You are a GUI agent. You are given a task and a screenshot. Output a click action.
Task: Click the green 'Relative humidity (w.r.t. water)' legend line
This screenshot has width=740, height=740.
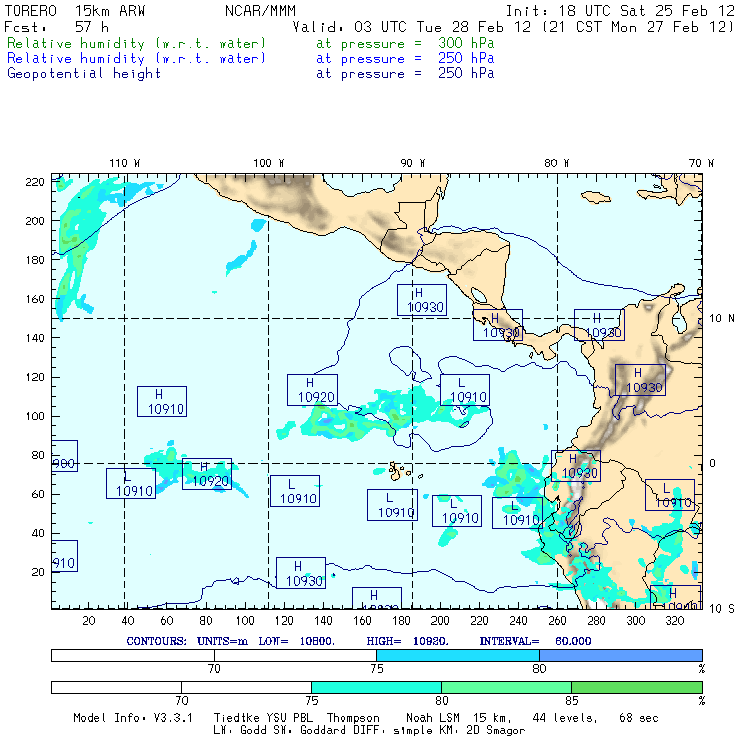pyautogui.click(x=136, y=43)
